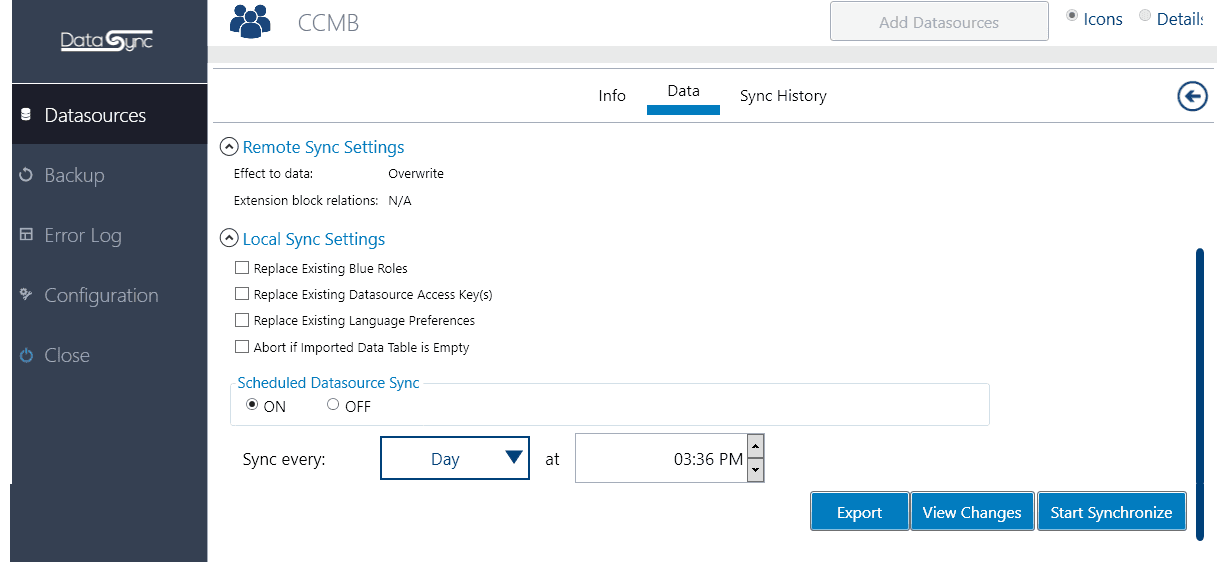The width and height of the screenshot is (1217, 572).
Task: Select Close in sidebar
Action: coord(109,355)
